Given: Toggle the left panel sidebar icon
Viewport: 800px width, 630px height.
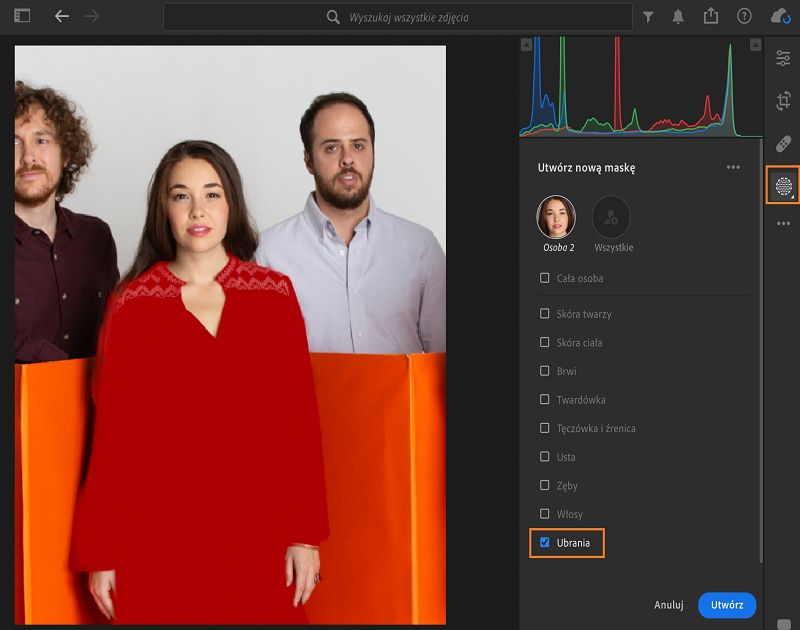Looking at the screenshot, I should [x=22, y=16].
